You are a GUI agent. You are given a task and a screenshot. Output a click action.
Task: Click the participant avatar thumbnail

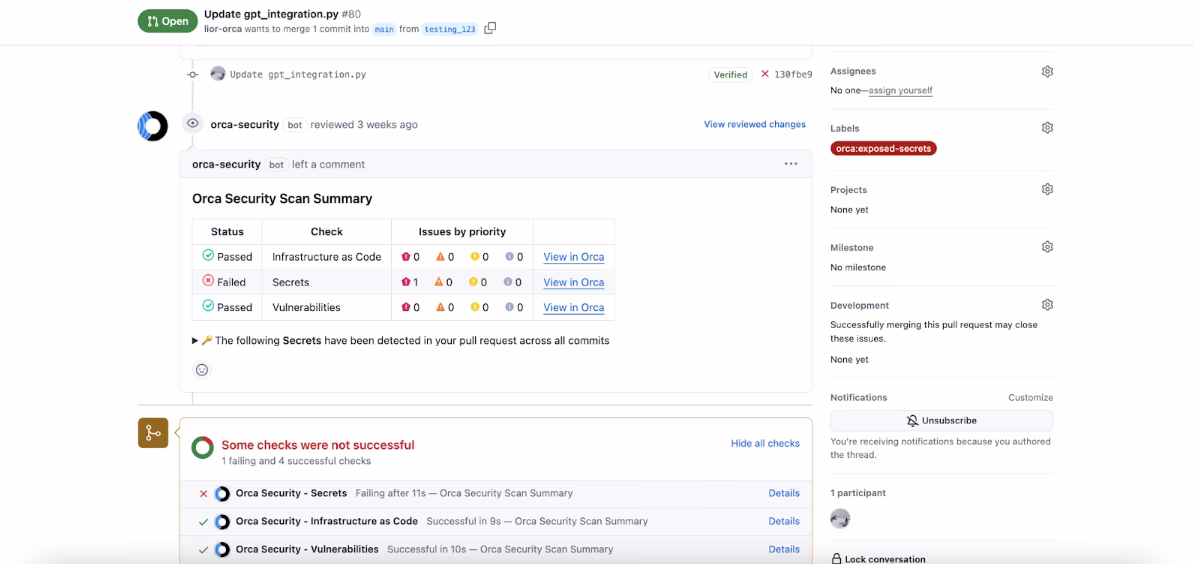[840, 518]
